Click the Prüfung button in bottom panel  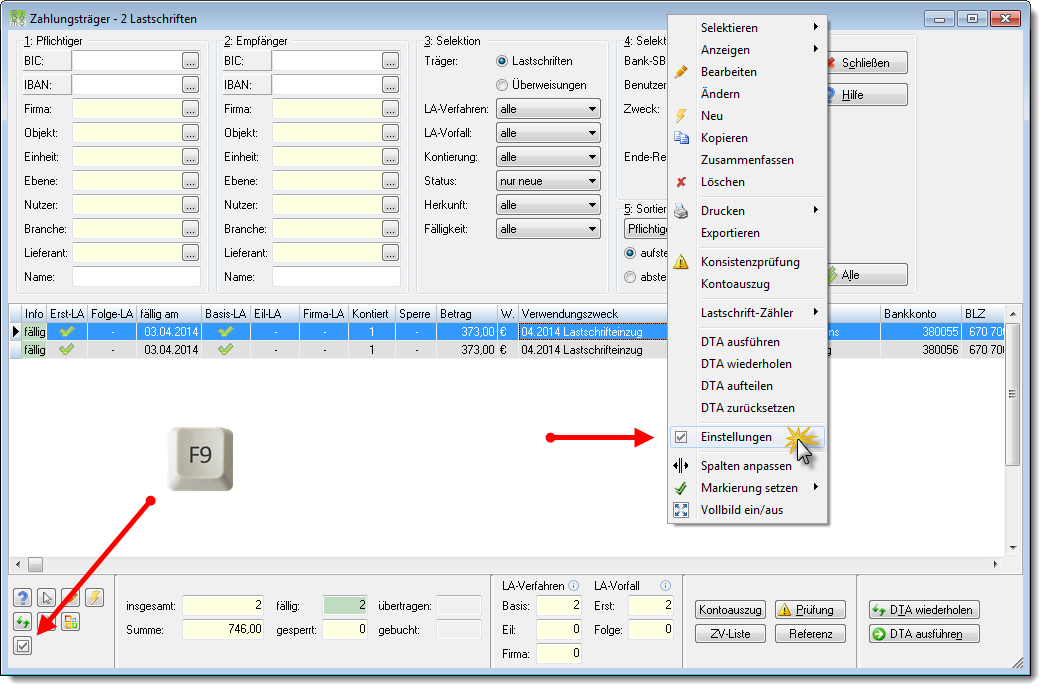tap(810, 610)
